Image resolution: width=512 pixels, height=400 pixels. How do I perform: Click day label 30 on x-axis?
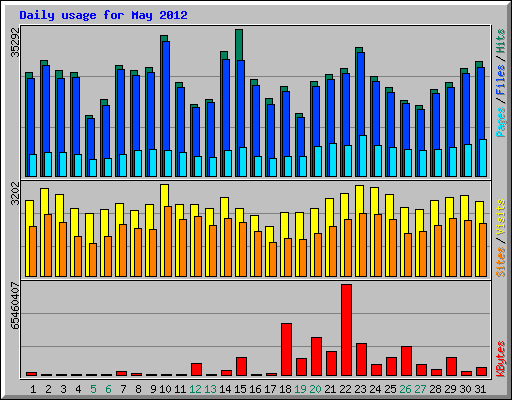tap(465, 389)
